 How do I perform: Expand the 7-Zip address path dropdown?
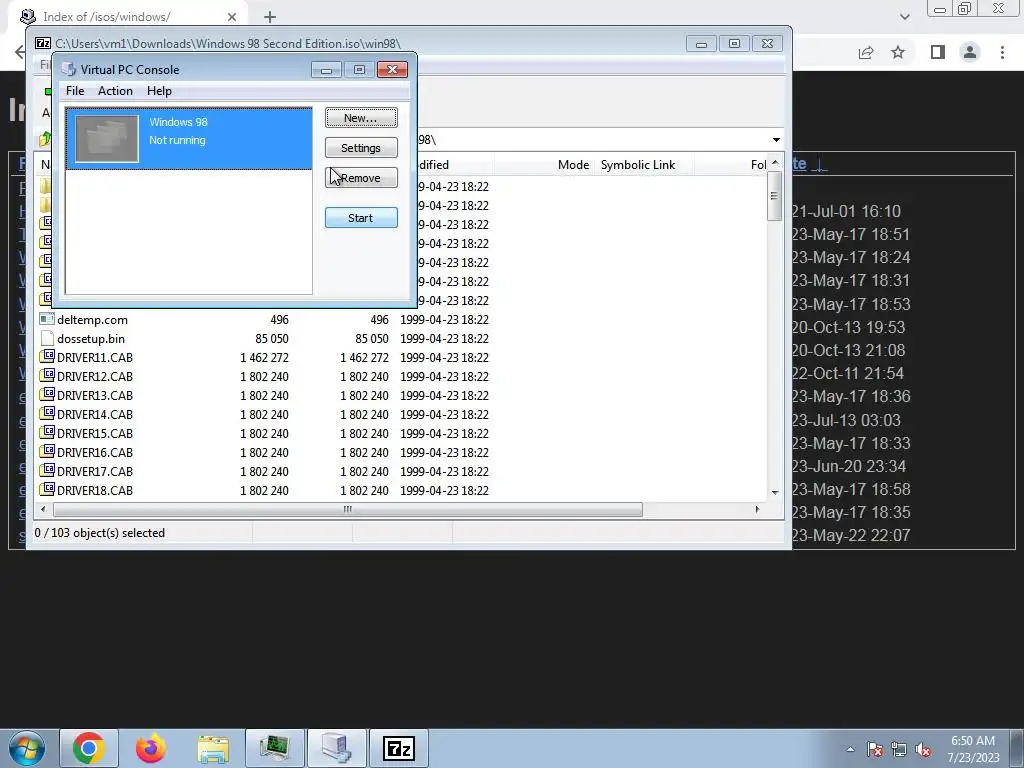click(776, 140)
